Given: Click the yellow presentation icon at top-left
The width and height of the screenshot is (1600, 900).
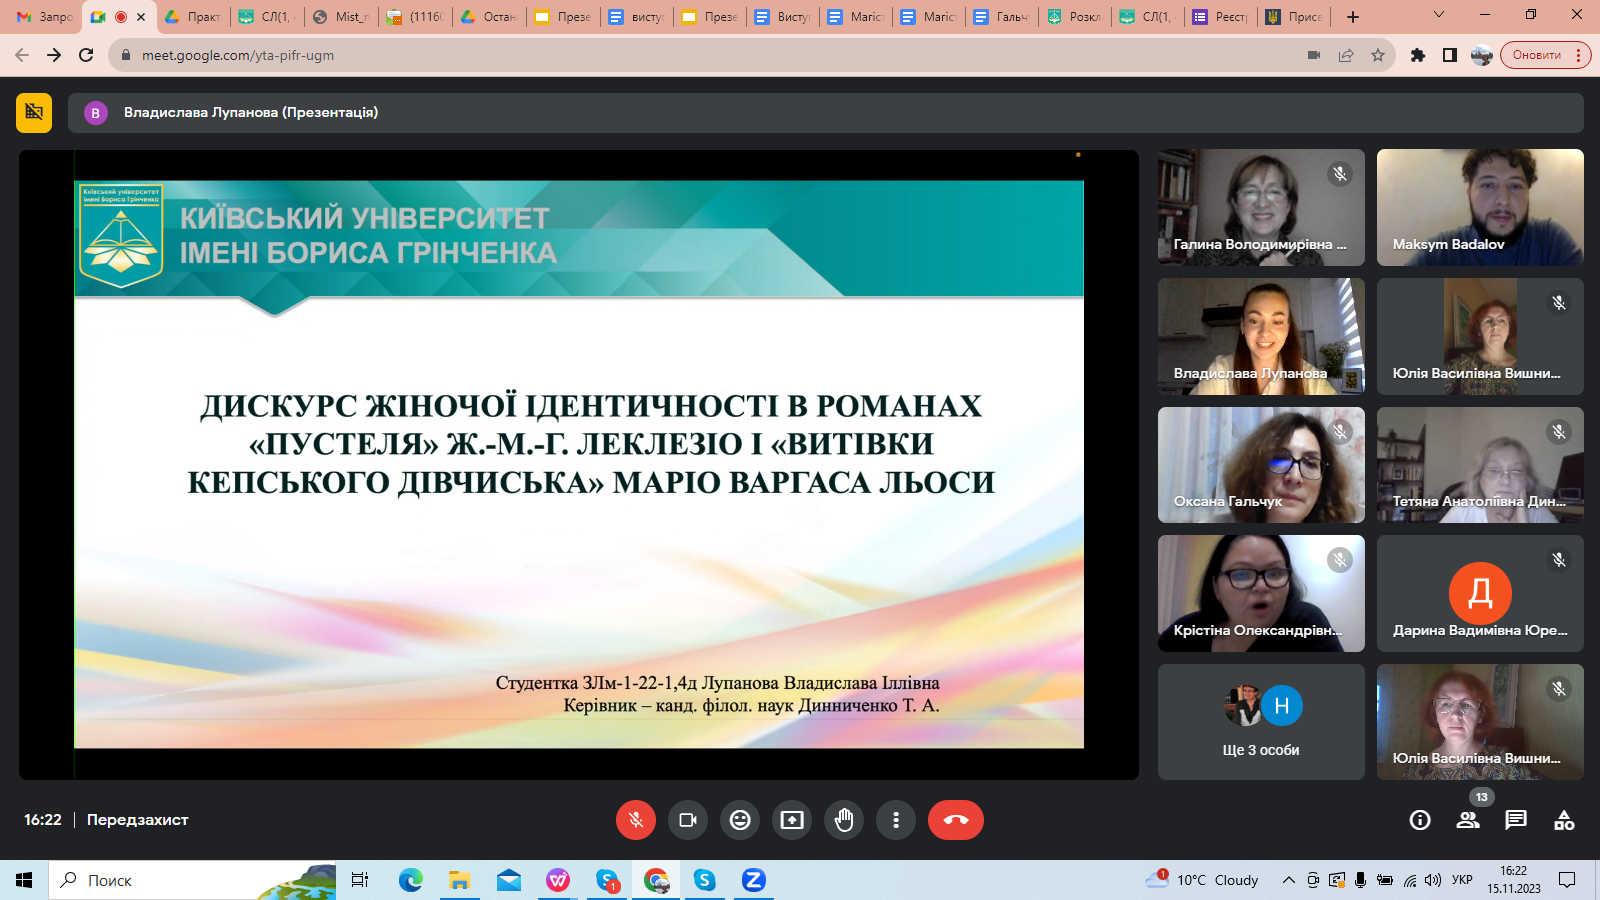Looking at the screenshot, I should click(34, 113).
